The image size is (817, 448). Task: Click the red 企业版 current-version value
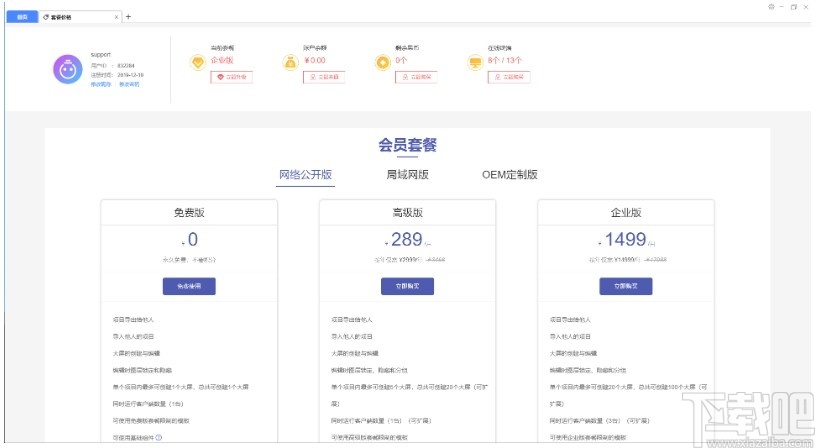222,60
